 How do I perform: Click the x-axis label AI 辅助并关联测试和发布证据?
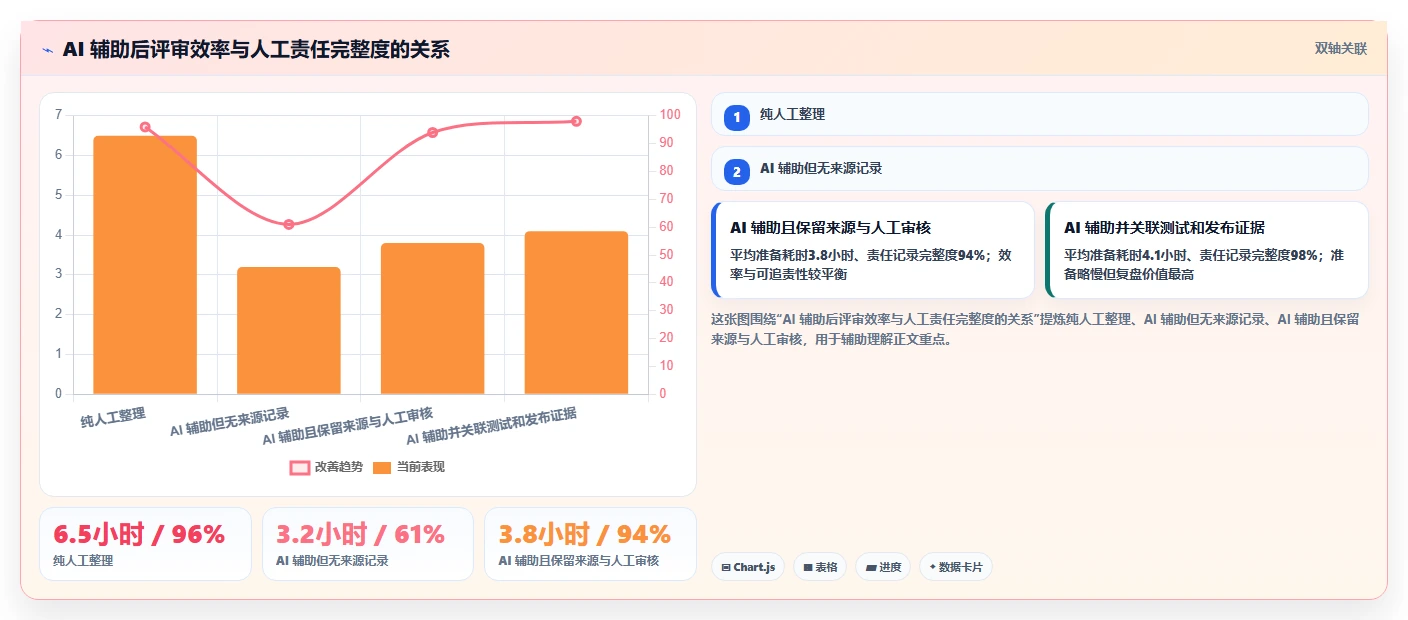(491, 426)
